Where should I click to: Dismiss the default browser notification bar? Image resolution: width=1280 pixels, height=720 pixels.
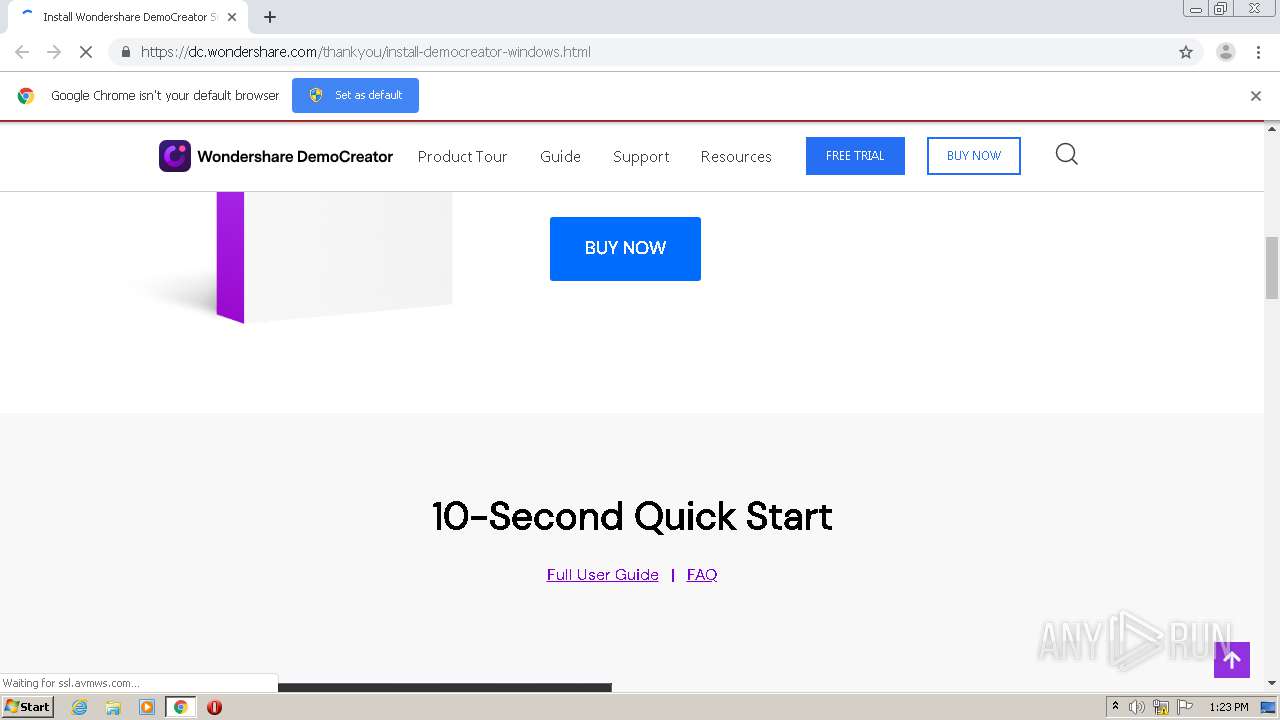(1256, 96)
